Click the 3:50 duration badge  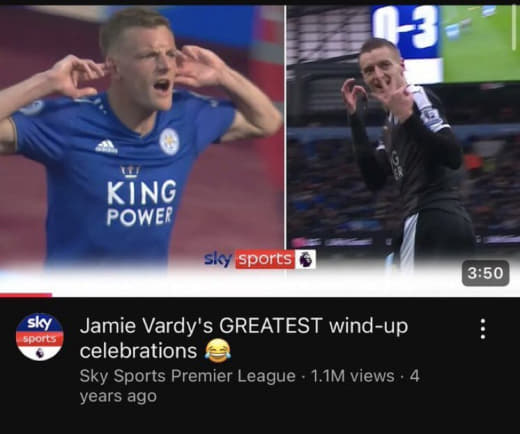tap(485, 273)
